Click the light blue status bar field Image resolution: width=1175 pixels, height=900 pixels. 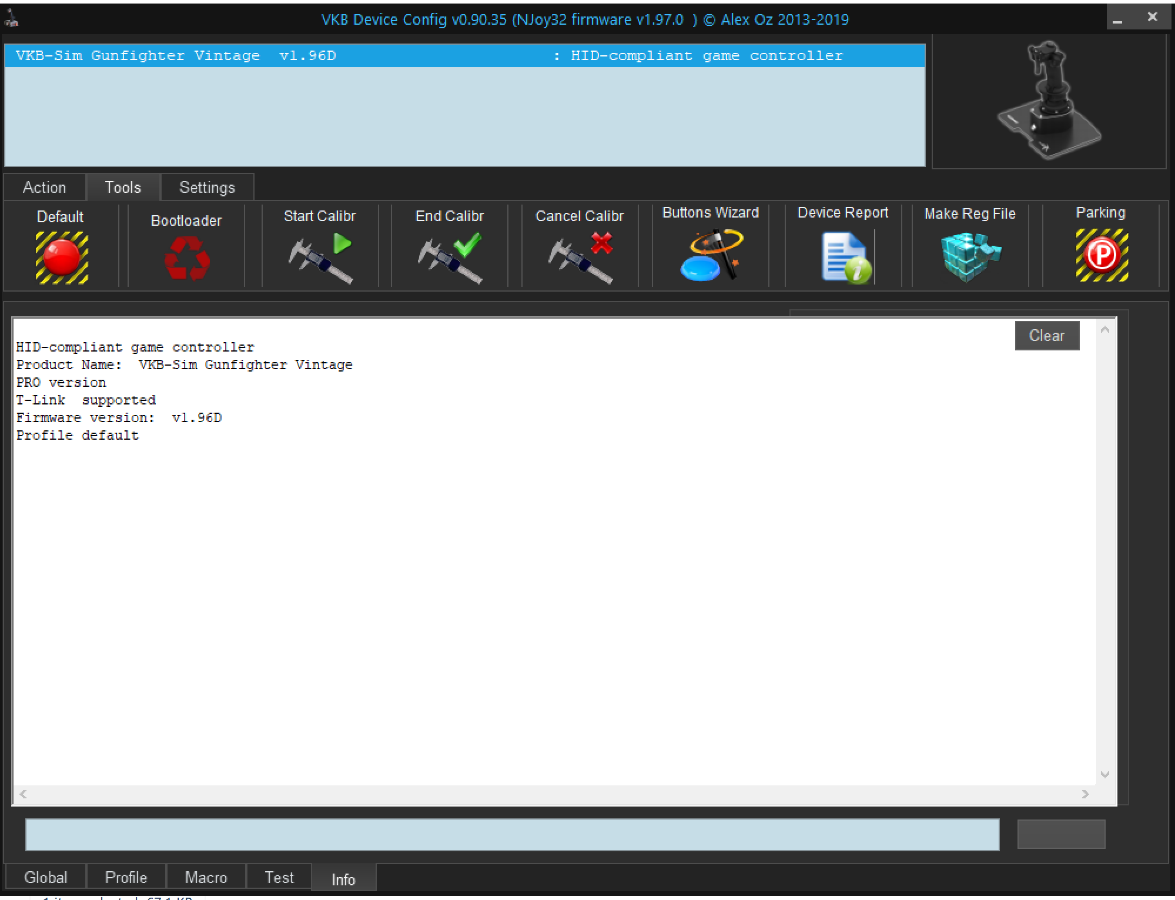pyautogui.click(x=511, y=834)
